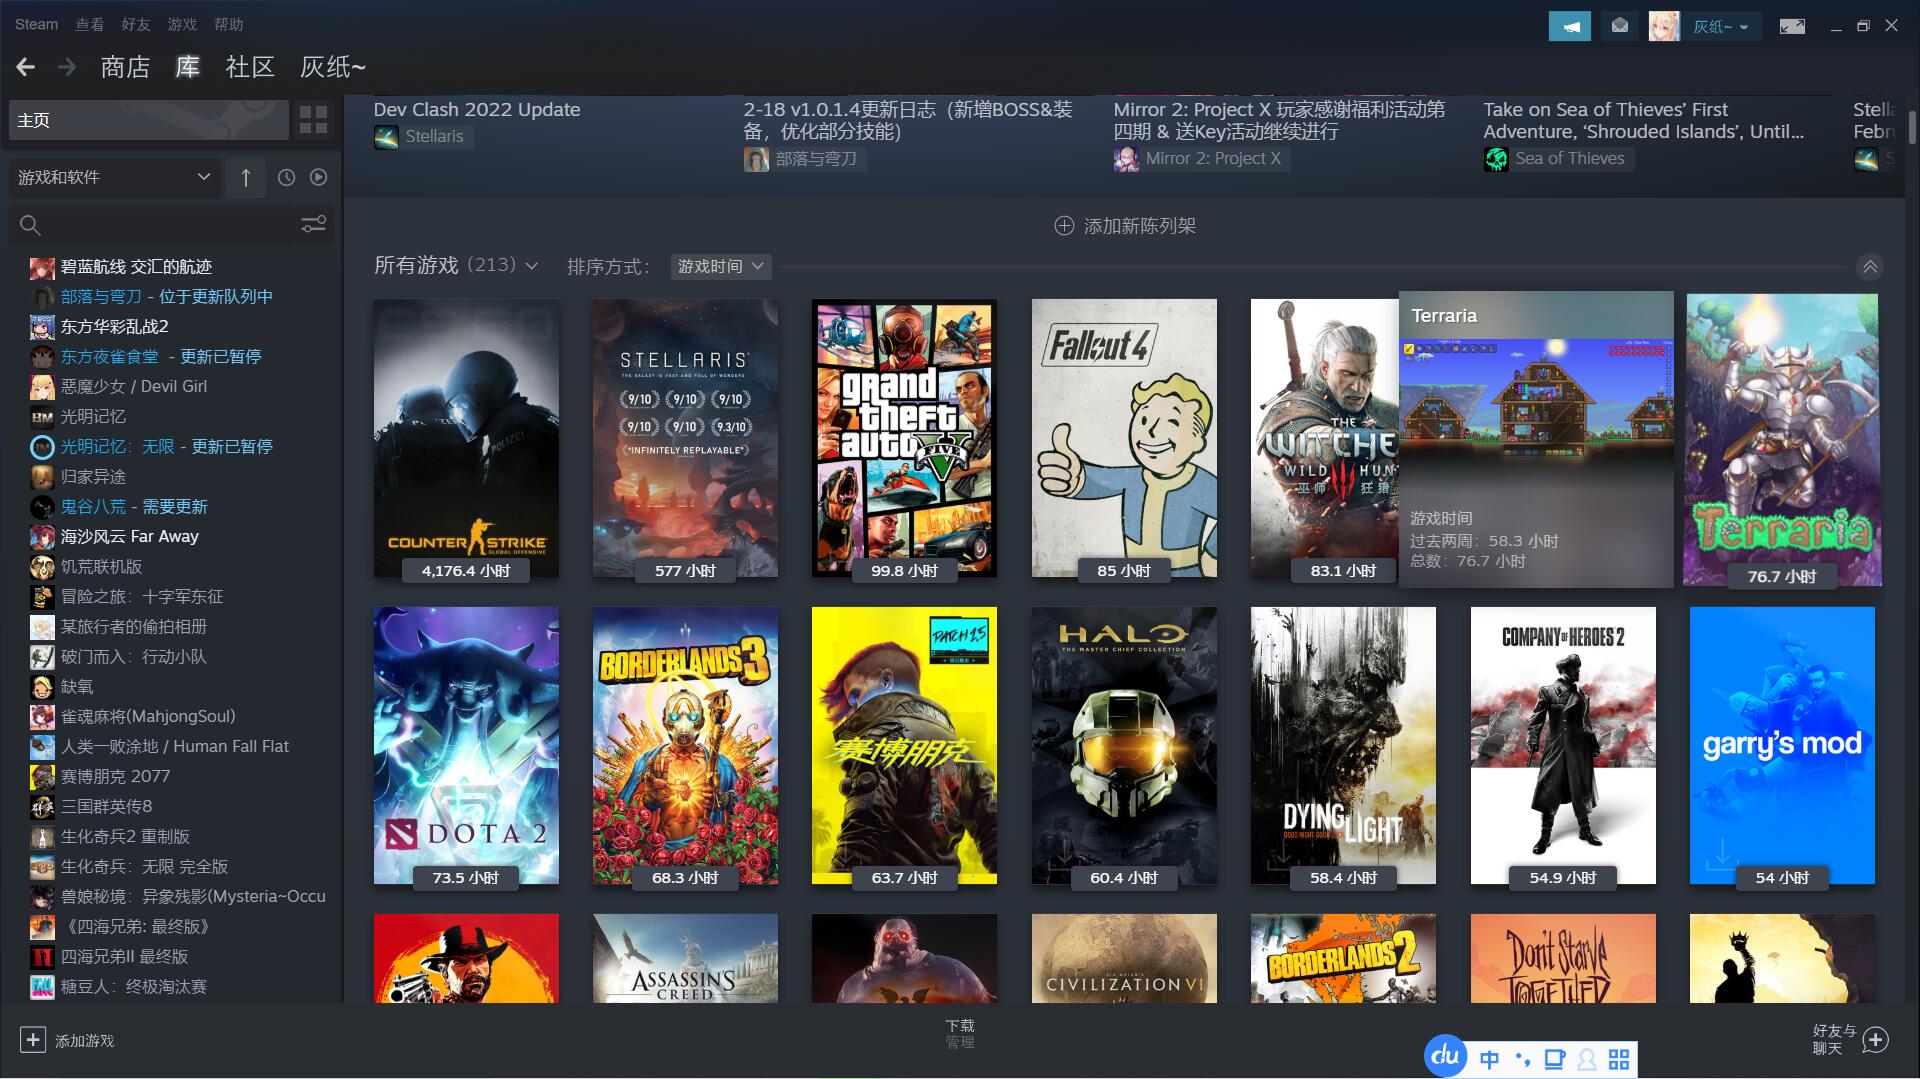
Task: Expand the 游戏和软件 filter dropdown
Action: [x=114, y=177]
